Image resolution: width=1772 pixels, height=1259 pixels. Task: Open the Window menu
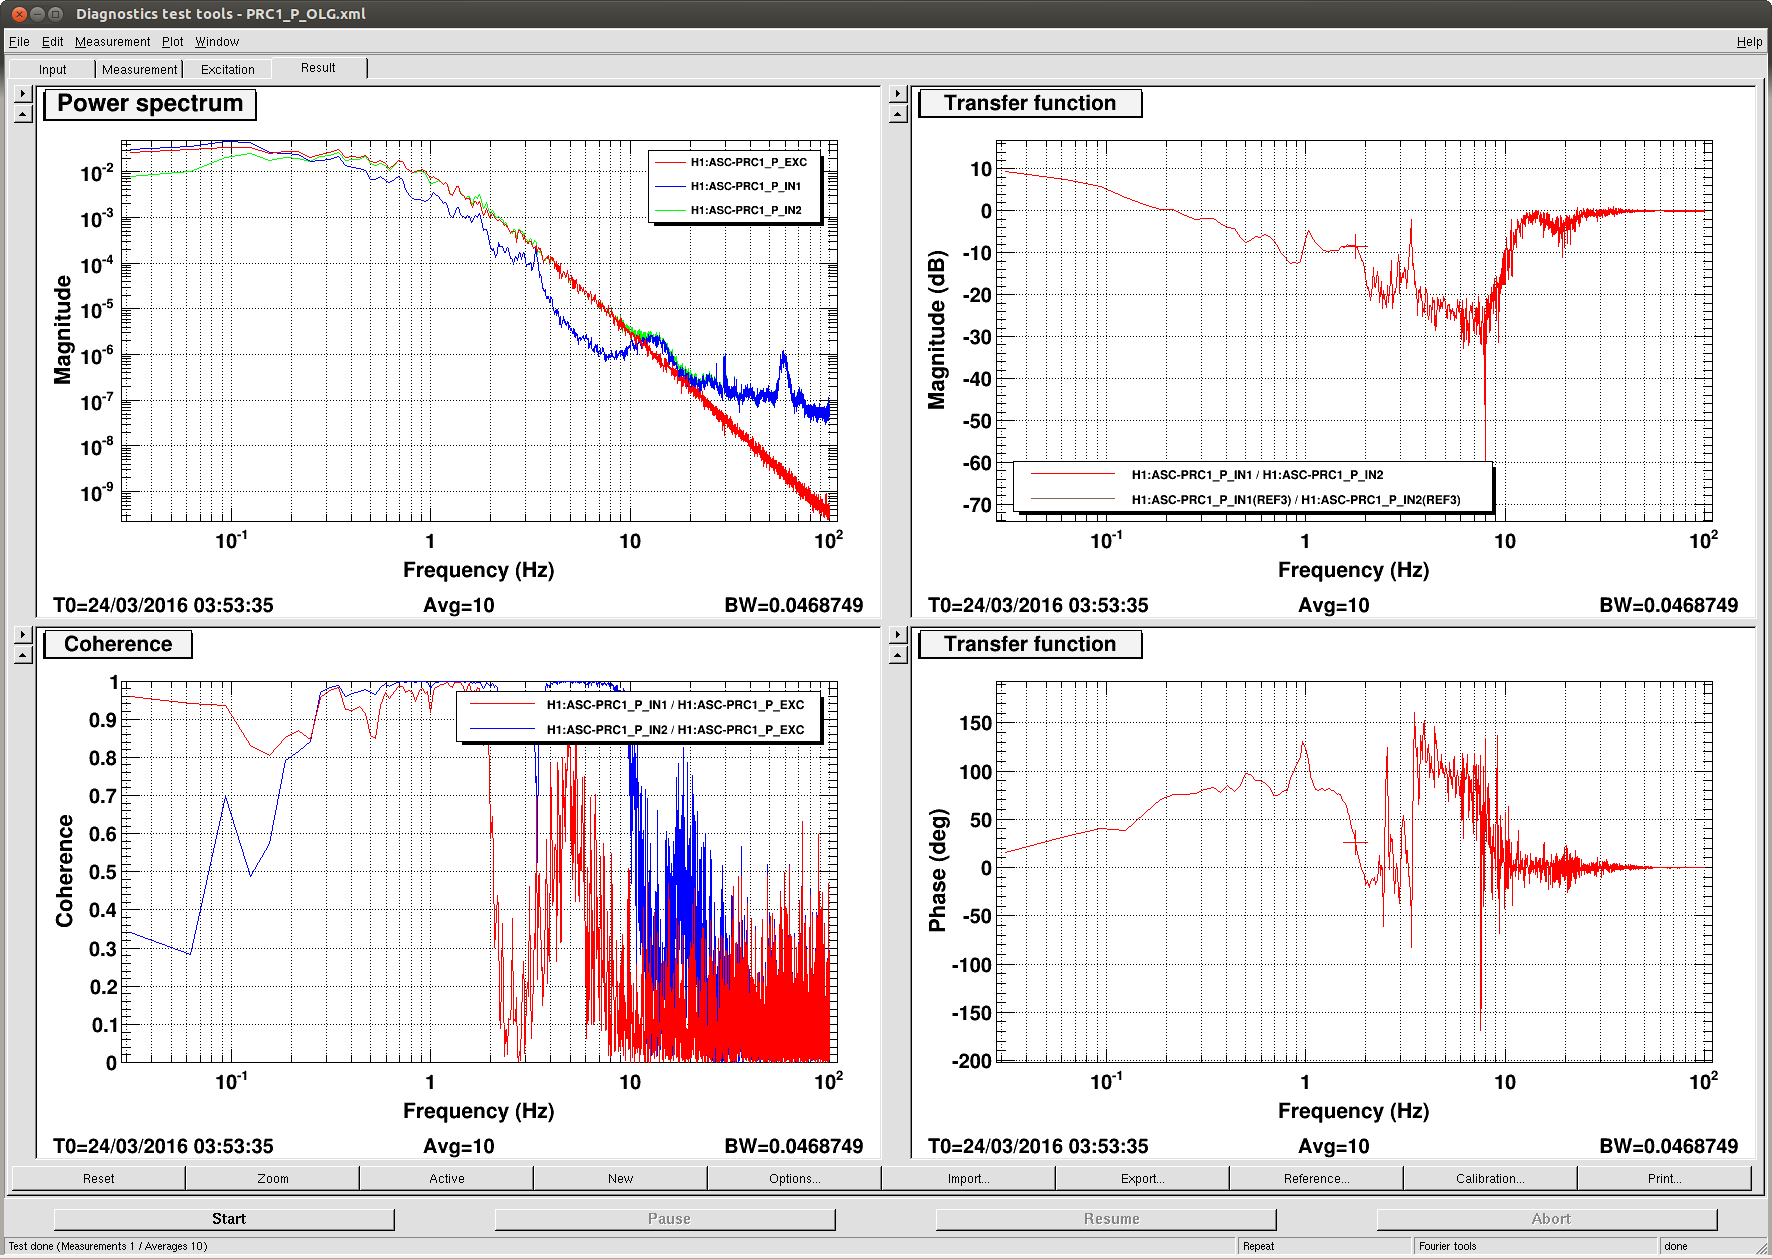tap(217, 41)
